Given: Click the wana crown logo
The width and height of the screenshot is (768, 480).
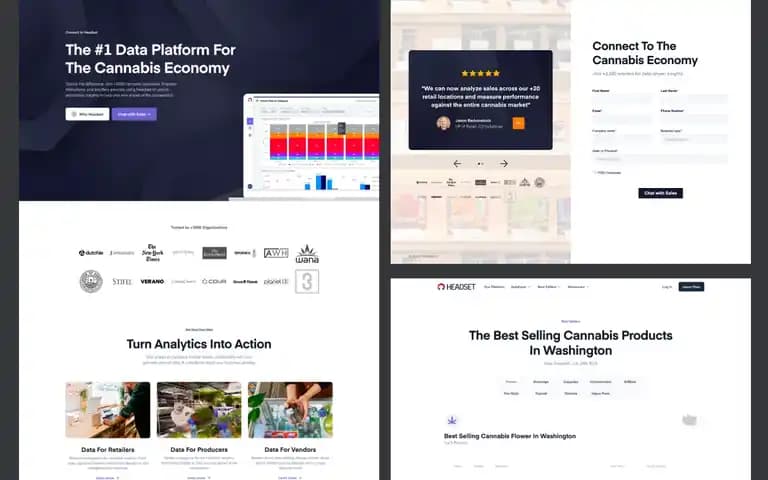Looking at the screenshot, I should [x=307, y=254].
